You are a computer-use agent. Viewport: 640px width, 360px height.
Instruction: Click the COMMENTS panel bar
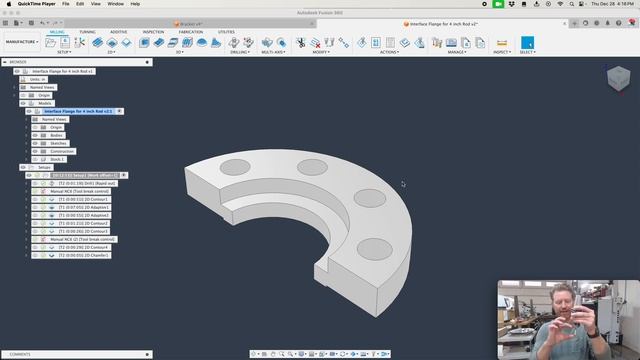[x=77, y=354]
